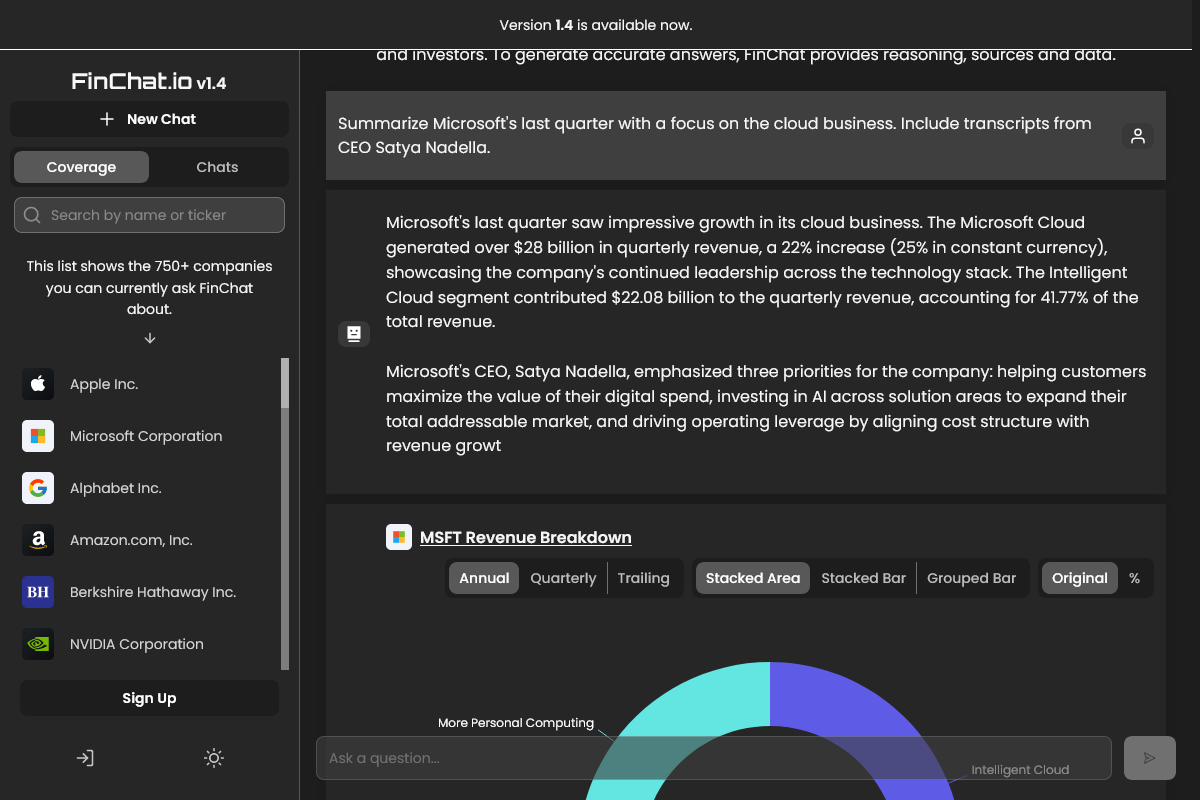Viewport: 1200px width, 800px height.
Task: Click the Microsoft Corporation logo in sidebar
Action: pyautogui.click(x=38, y=436)
